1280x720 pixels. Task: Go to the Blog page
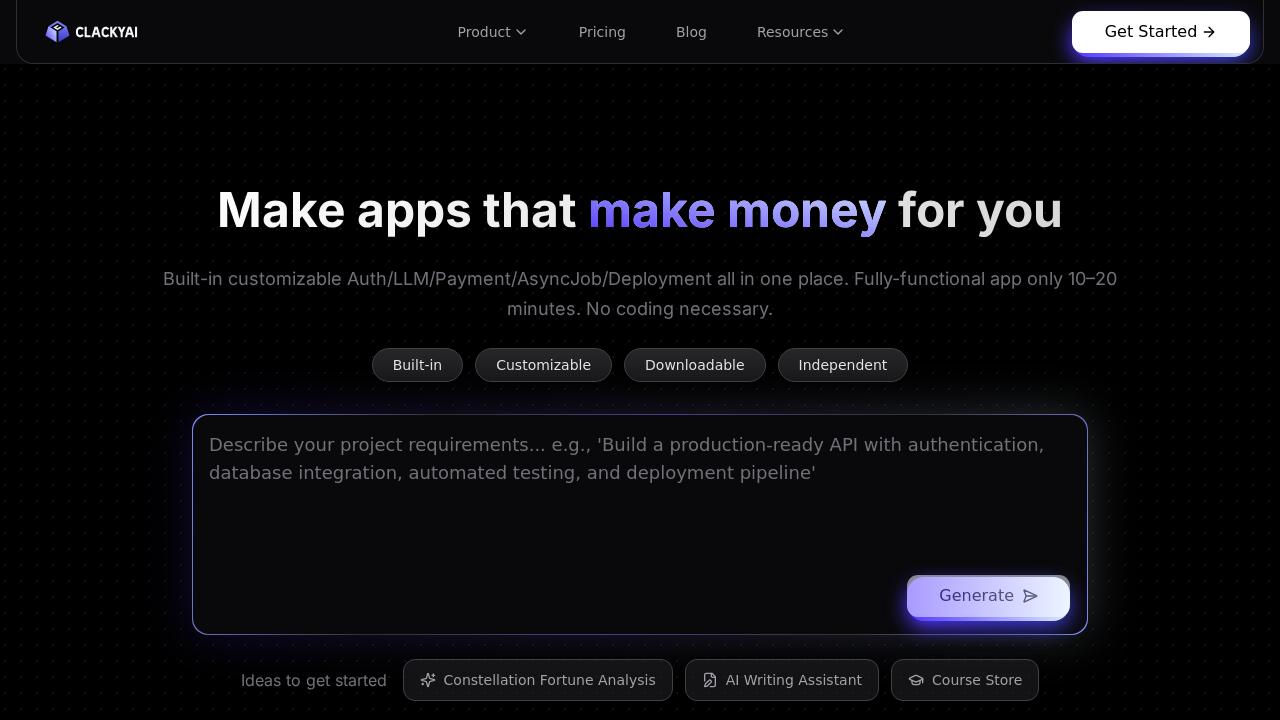coord(691,32)
